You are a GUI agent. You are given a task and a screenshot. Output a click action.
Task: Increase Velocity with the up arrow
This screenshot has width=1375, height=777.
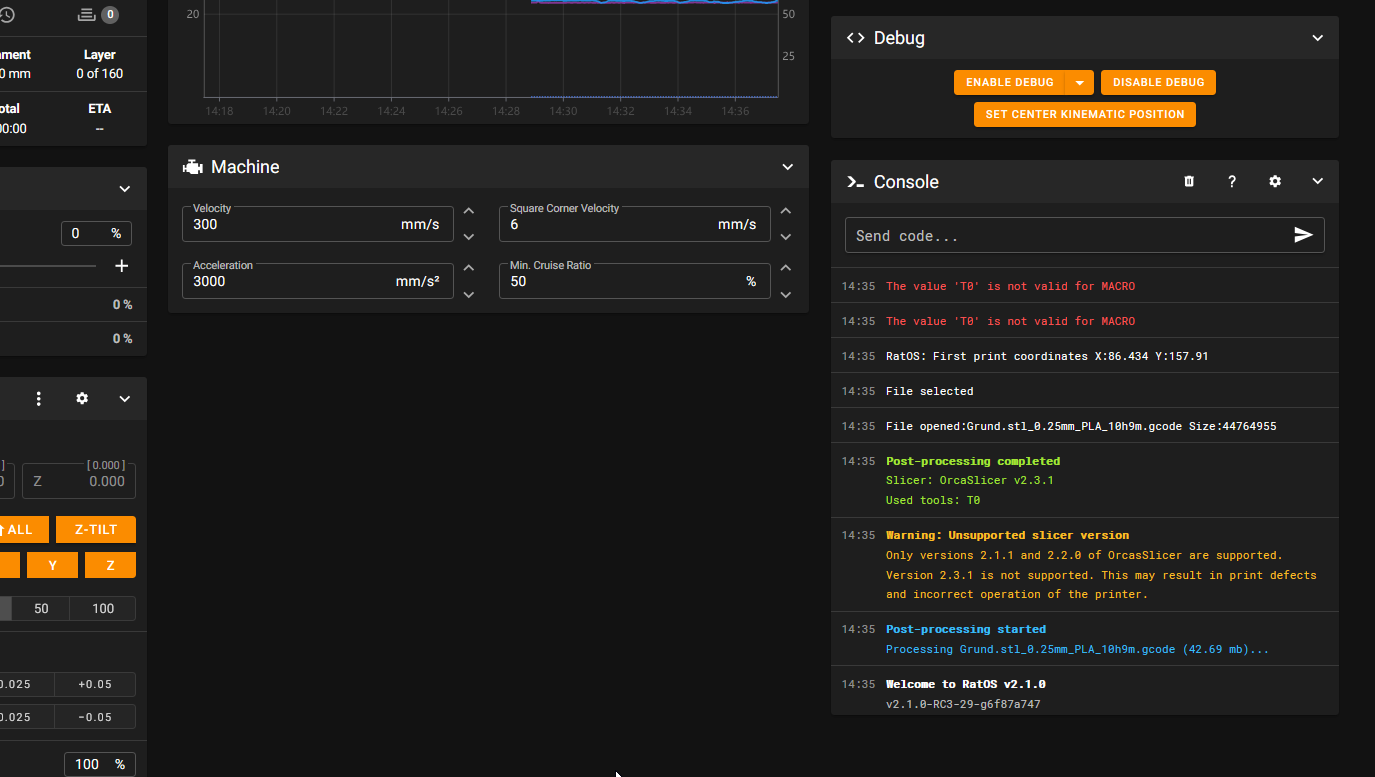click(469, 212)
